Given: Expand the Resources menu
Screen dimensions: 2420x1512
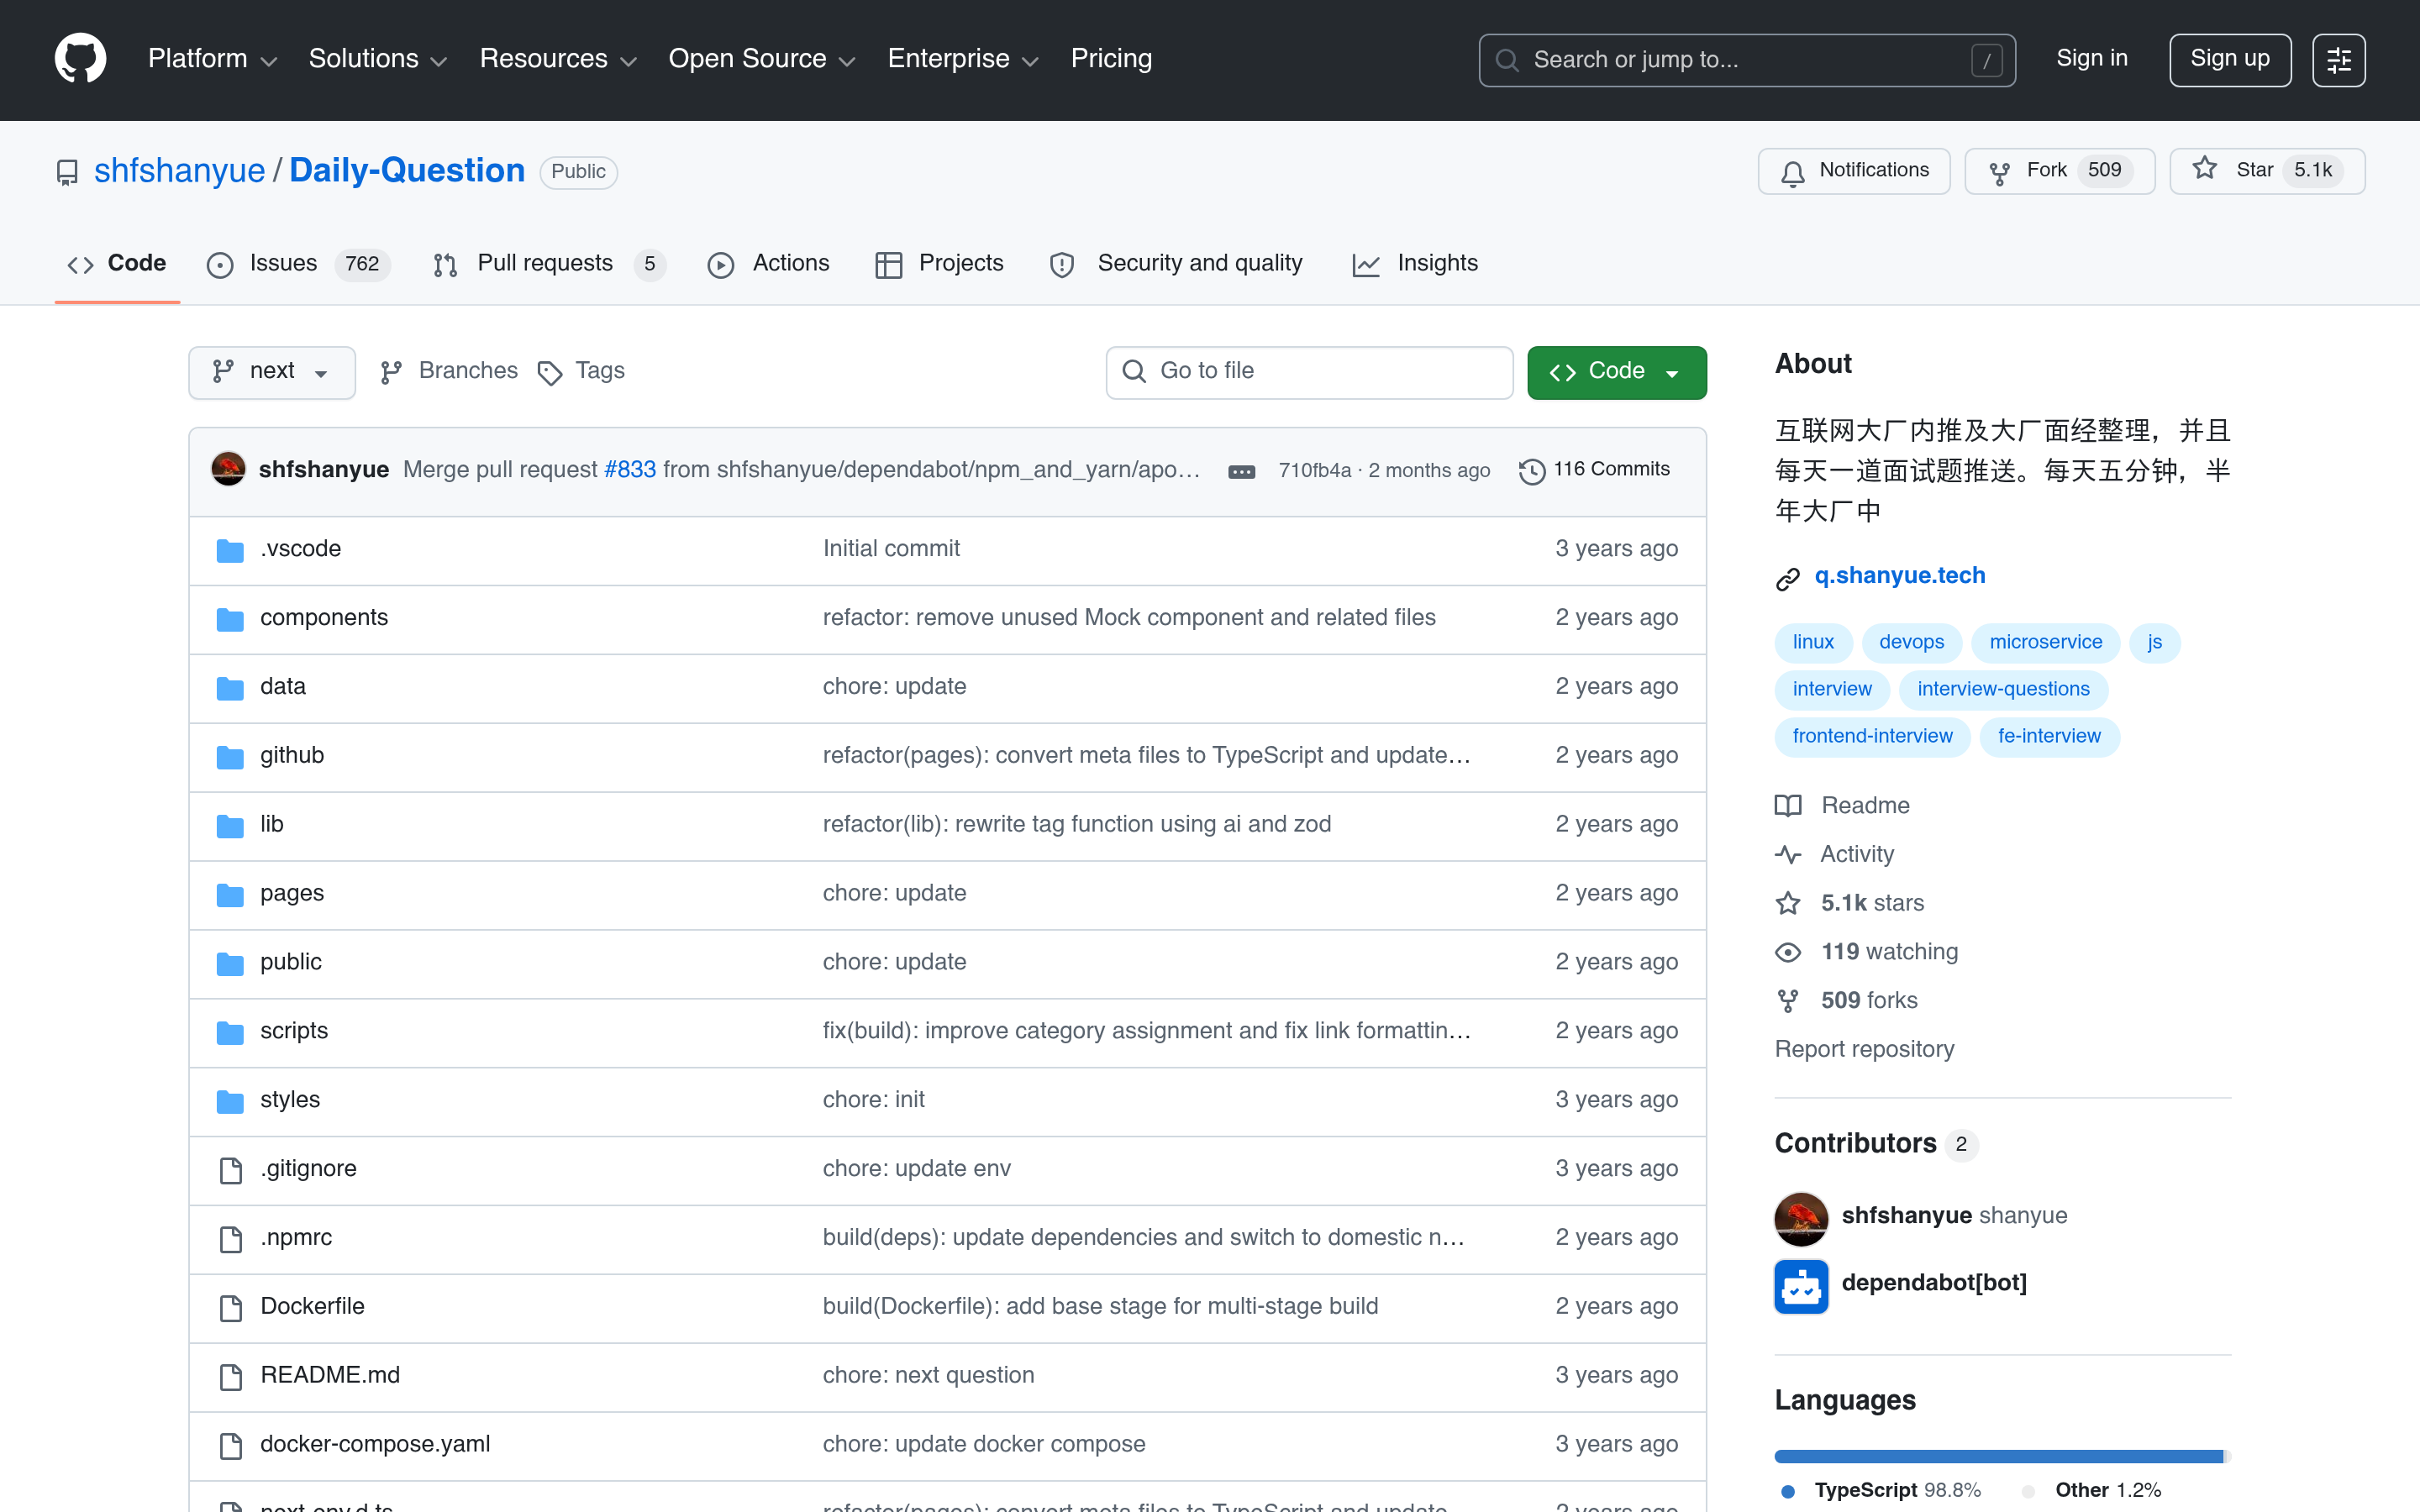Looking at the screenshot, I should 558,59.
